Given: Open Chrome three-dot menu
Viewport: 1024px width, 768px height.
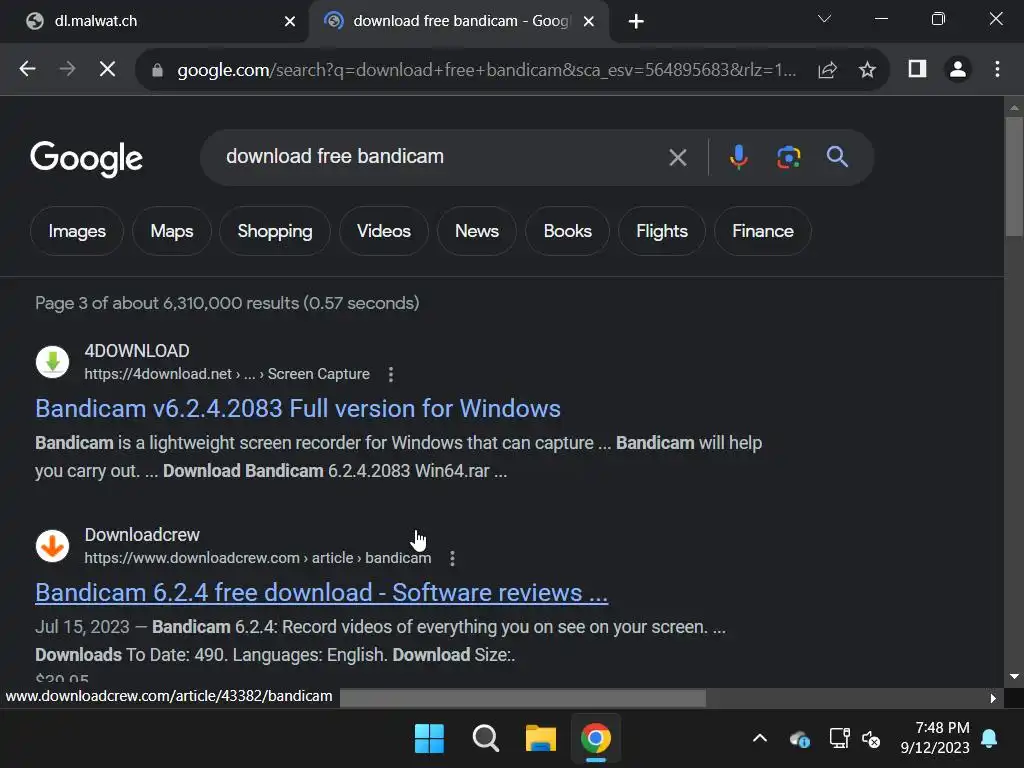Looking at the screenshot, I should pyautogui.click(x=997, y=69).
